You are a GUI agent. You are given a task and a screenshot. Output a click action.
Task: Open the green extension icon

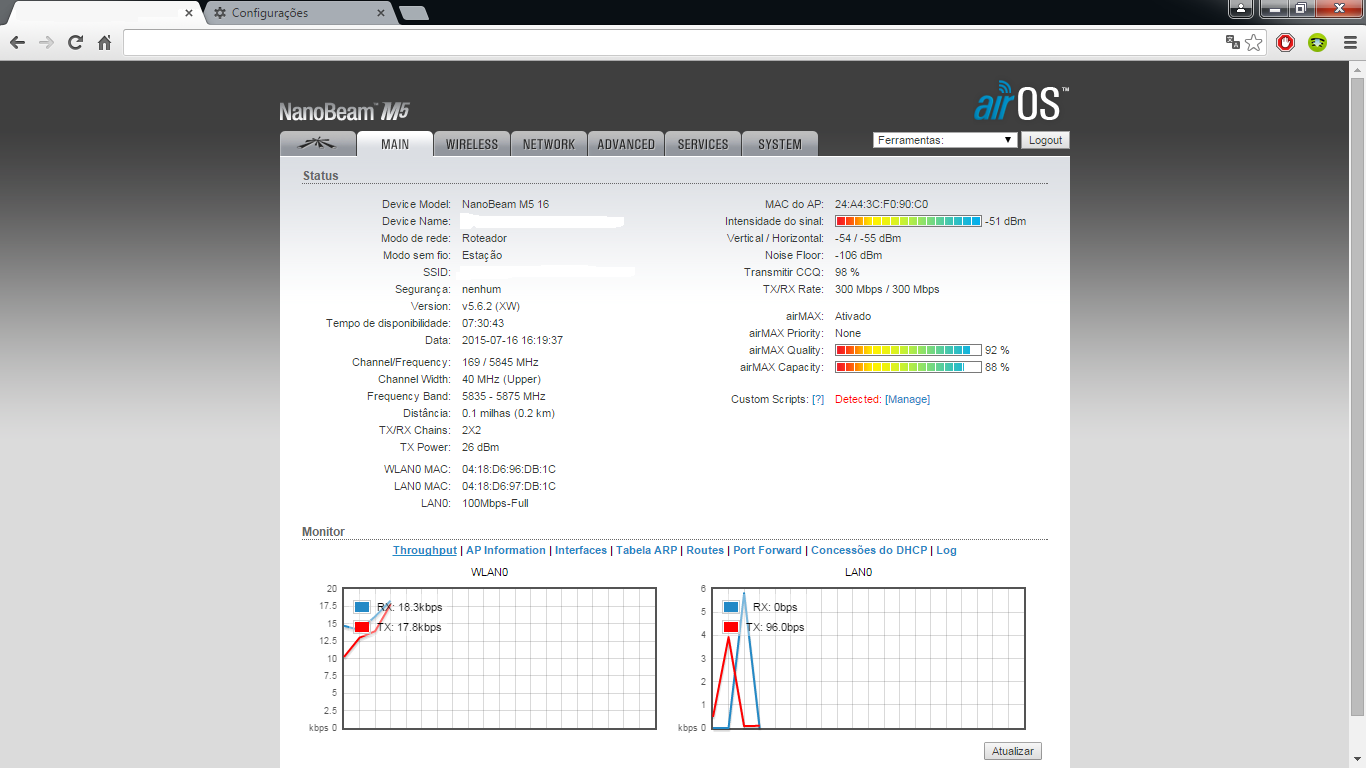[x=1318, y=42]
